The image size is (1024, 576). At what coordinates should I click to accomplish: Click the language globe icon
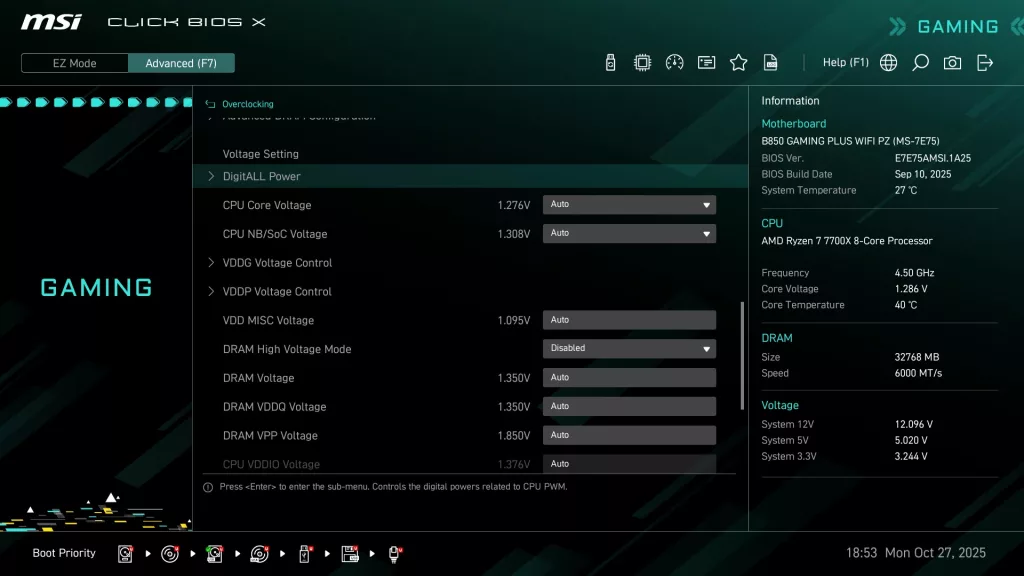tap(888, 62)
